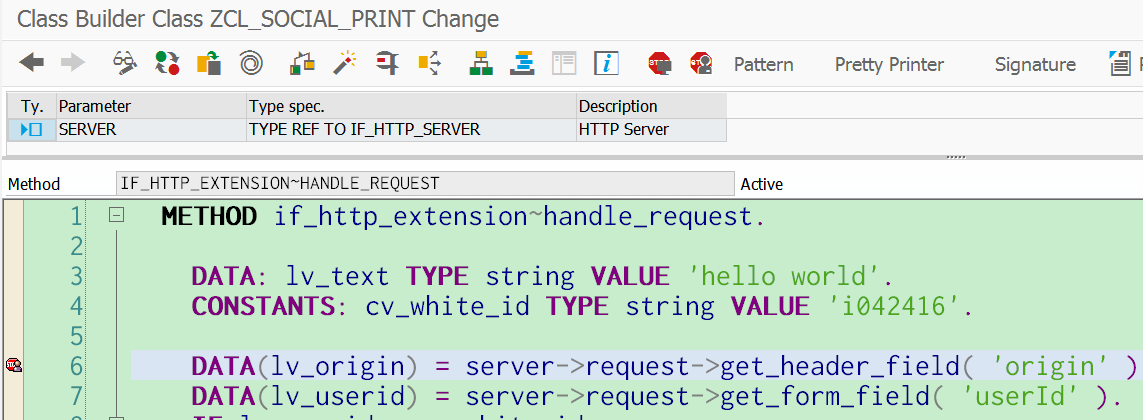Viewport: 1143px width, 420px height.
Task: Click line number 4 in the gutter
Action: coord(77,306)
